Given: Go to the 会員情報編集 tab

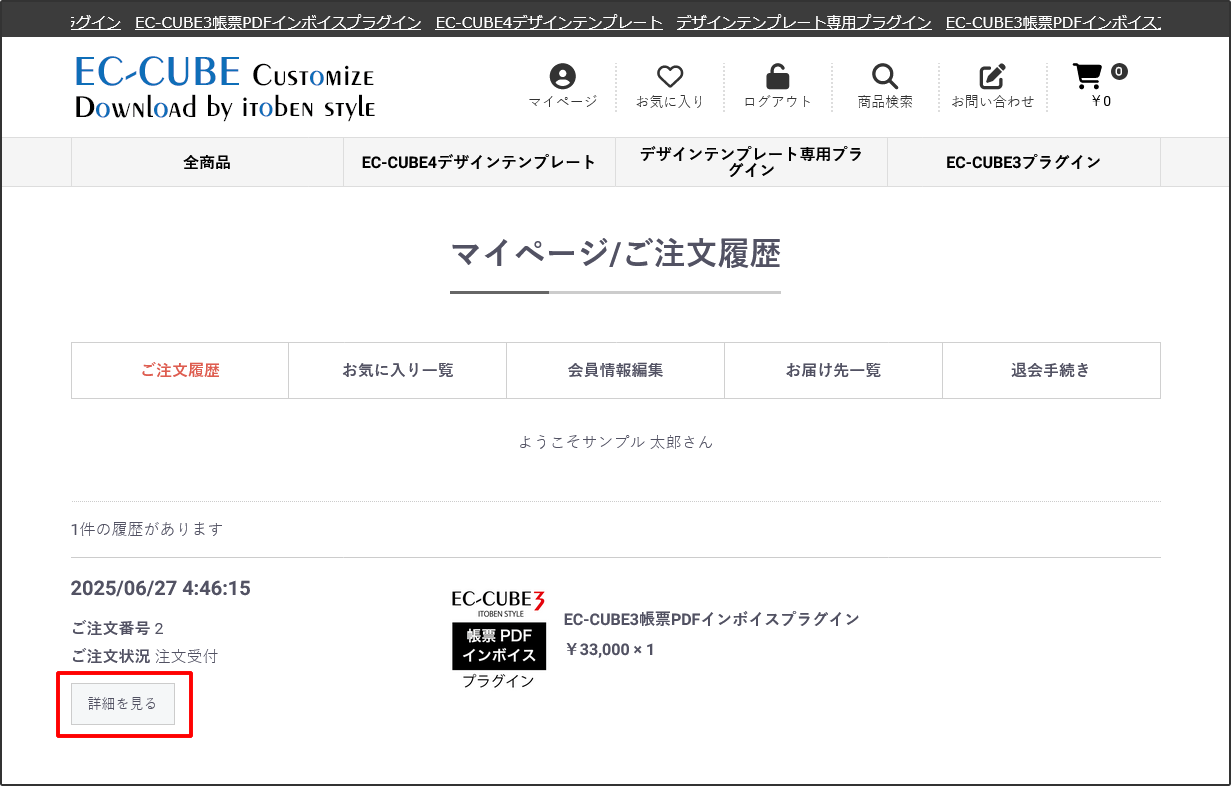Looking at the screenshot, I should (x=616, y=370).
